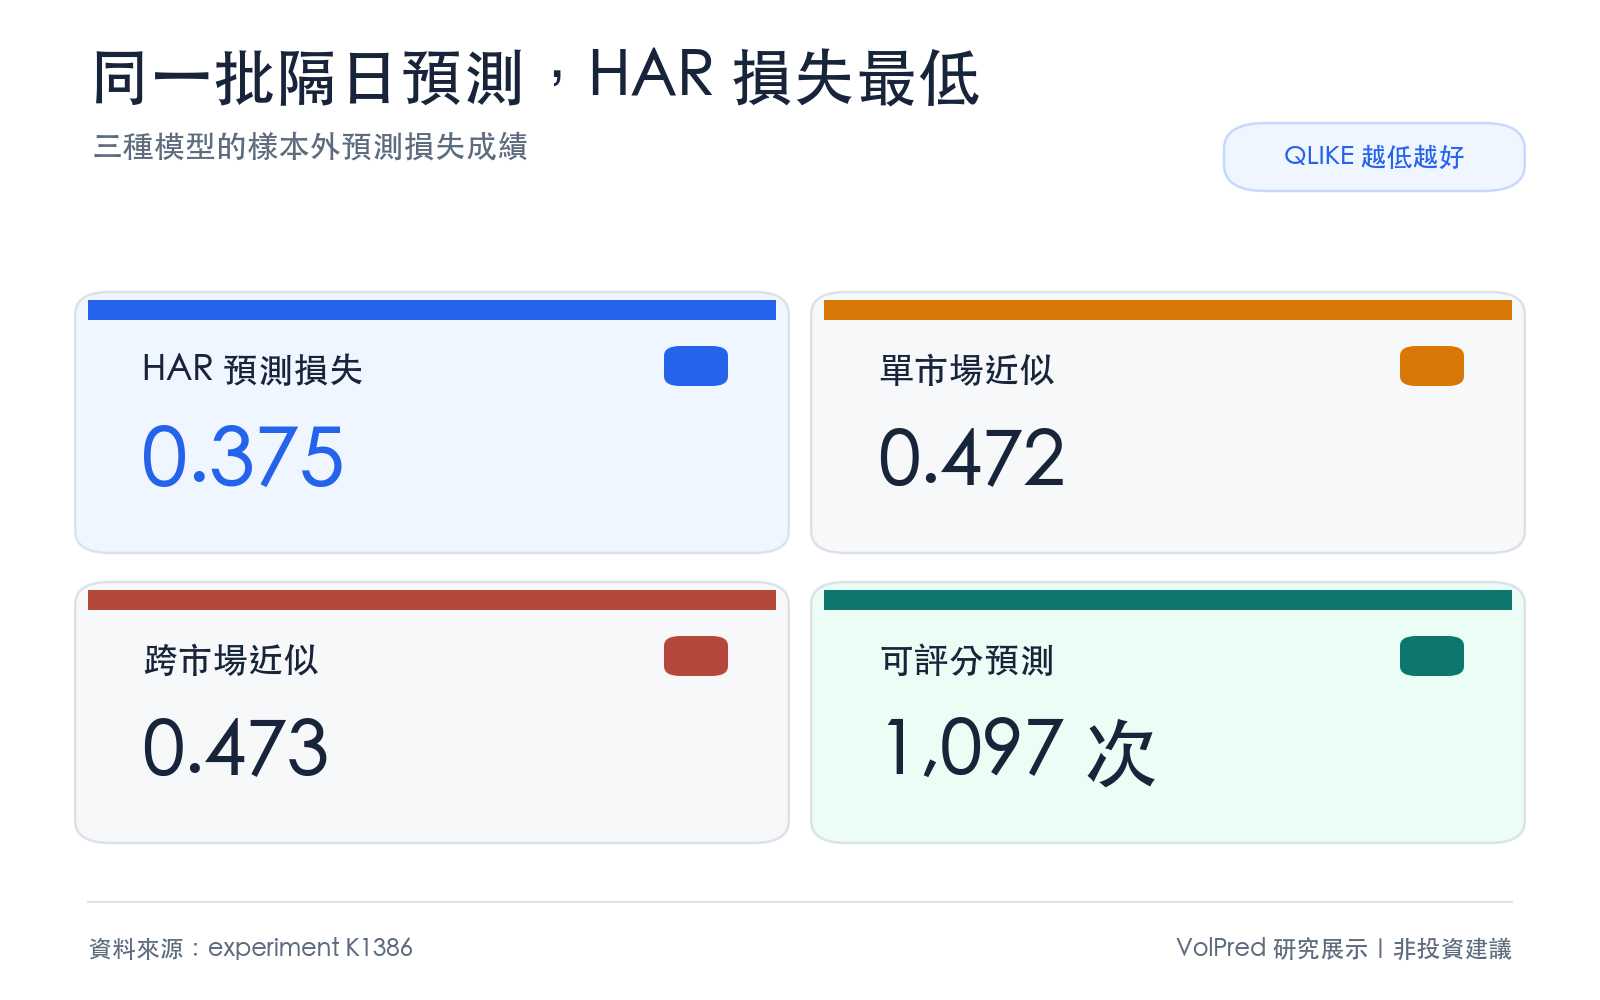This screenshot has width=1600, height=1000.
Task: Click the blue top bar of HAR card
Action: [432, 310]
